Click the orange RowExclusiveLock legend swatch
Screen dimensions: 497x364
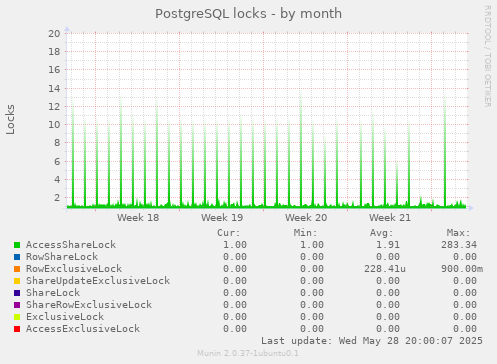(x=17, y=269)
